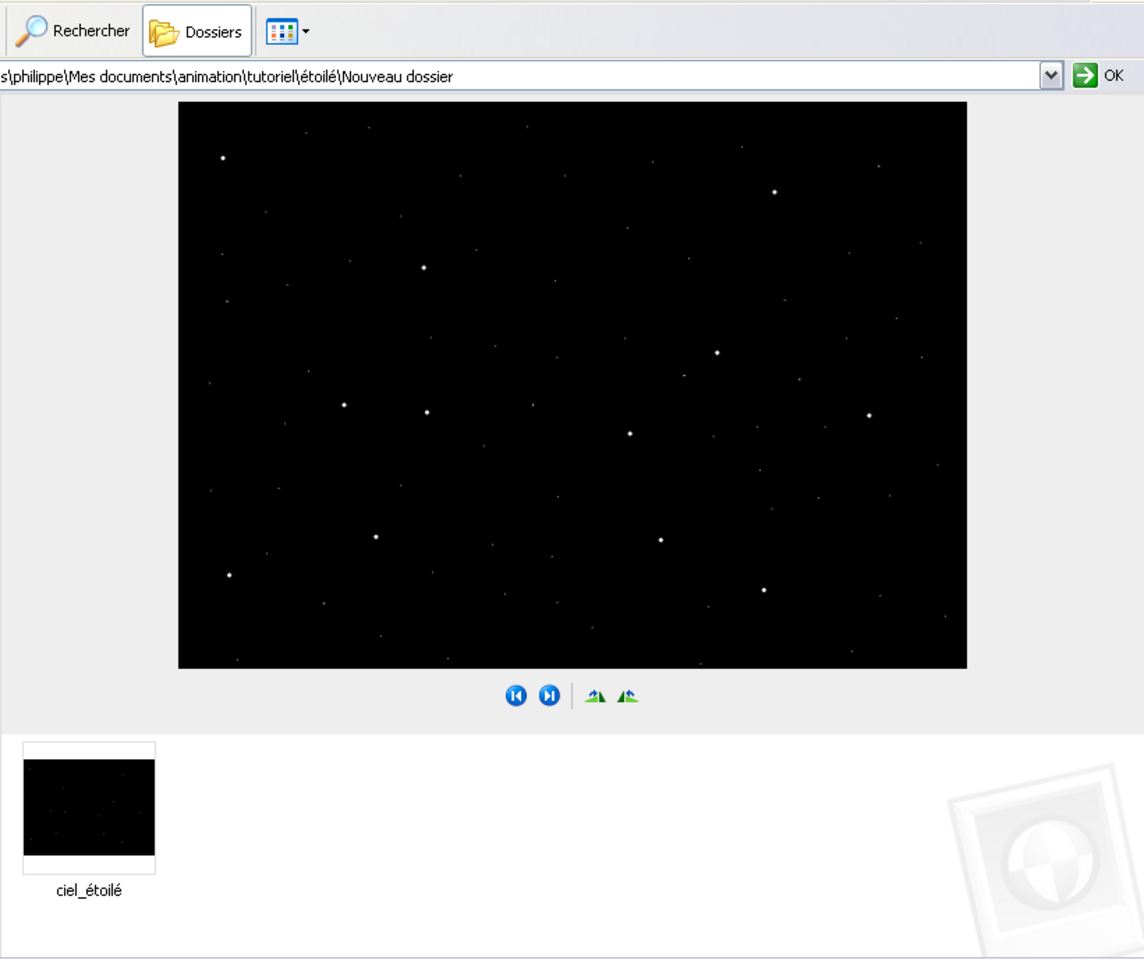The width and height of the screenshot is (1144, 960).
Task: Open the view mode dropdown
Action: click(288, 31)
